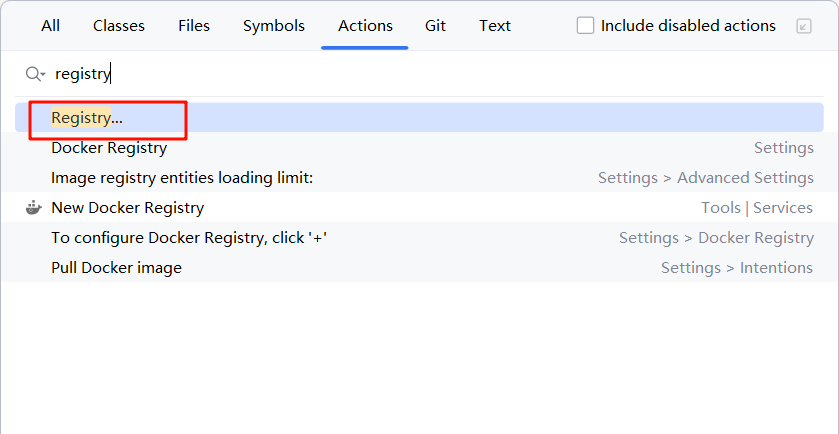Switch to the Classes tab

point(118,26)
